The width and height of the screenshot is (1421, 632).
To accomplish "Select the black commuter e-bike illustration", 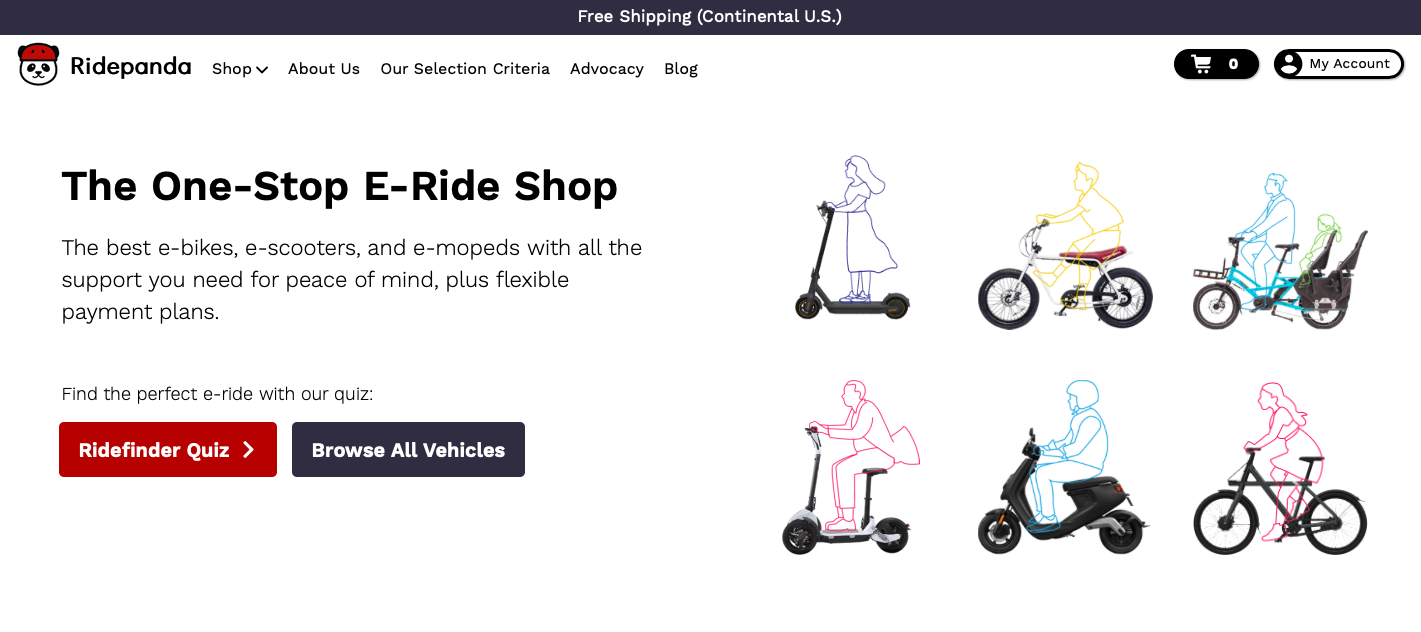I will tap(1280, 470).
